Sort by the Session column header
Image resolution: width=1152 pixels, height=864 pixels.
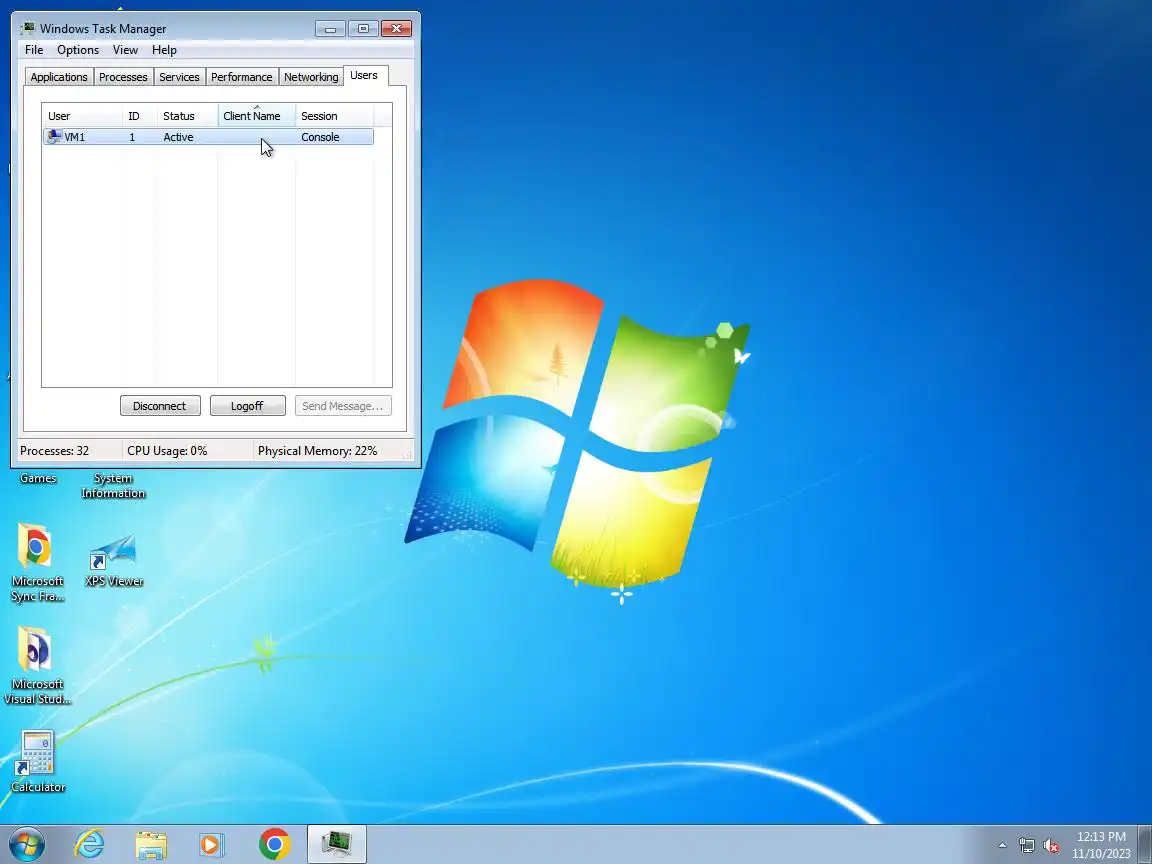pos(334,116)
